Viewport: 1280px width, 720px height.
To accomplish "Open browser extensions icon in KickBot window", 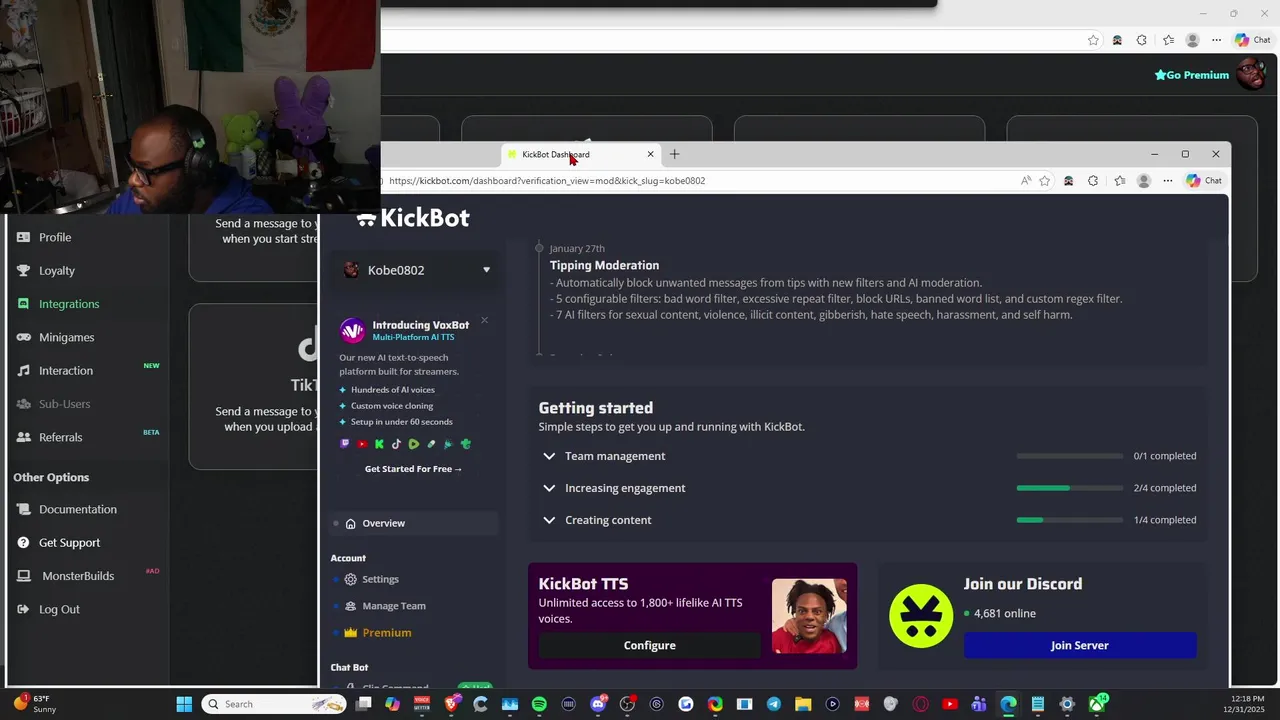I will click(x=1093, y=181).
